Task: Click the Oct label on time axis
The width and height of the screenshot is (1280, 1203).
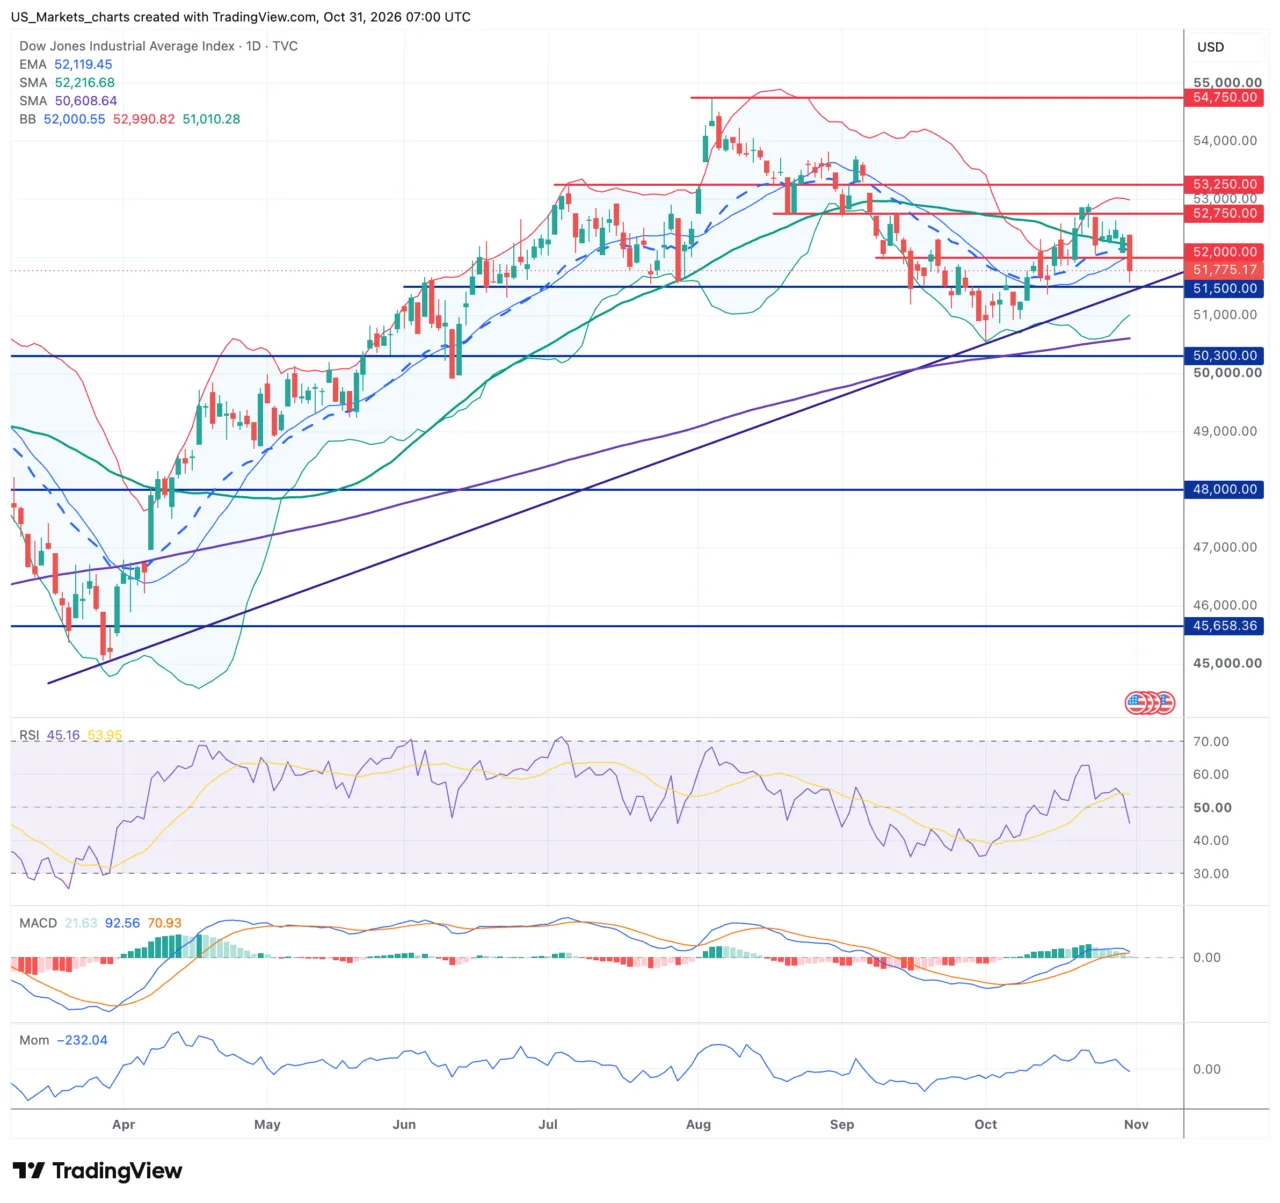Action: click(986, 1124)
